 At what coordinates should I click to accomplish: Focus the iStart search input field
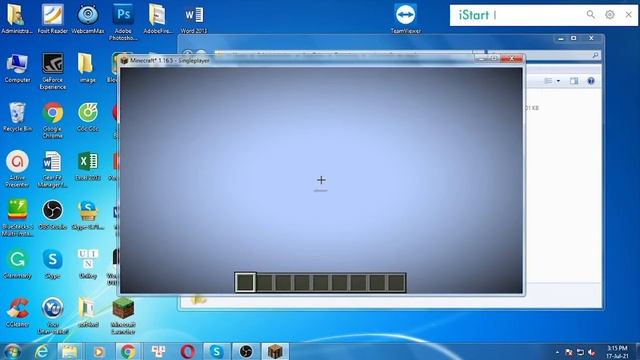click(537, 15)
